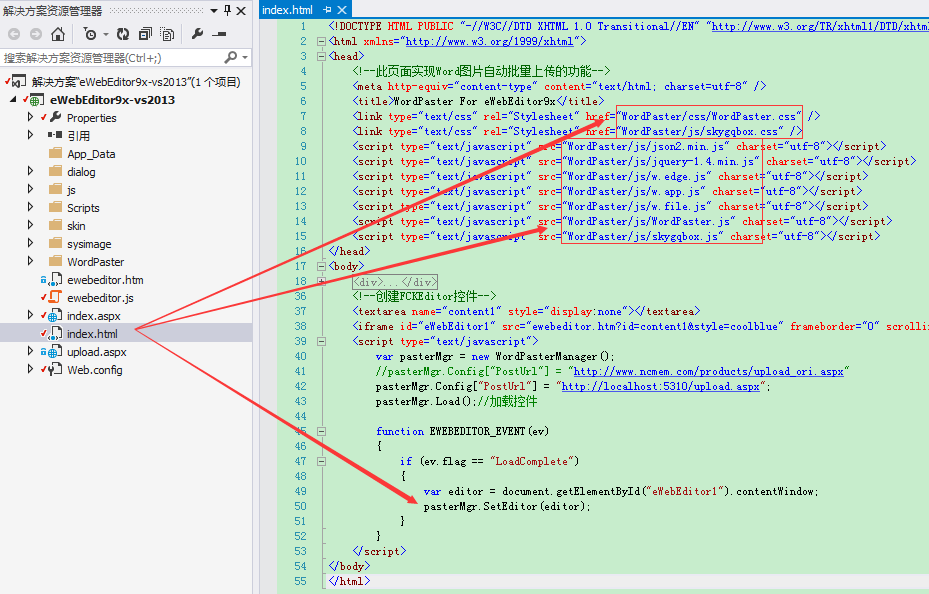Viewport: 929px width, 594px height.
Task: Select the App_Data folder
Action: click(91, 154)
